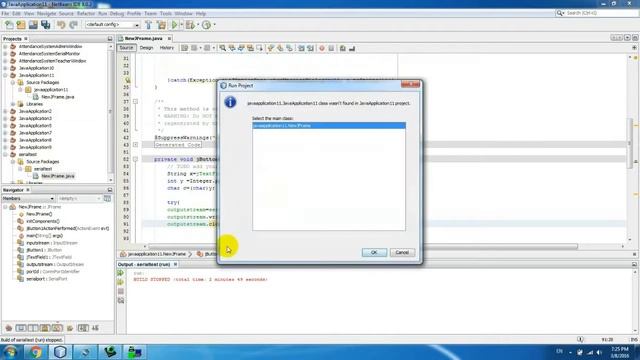Click the Navigator filter icon beside the empty dropdown

click(107, 198)
